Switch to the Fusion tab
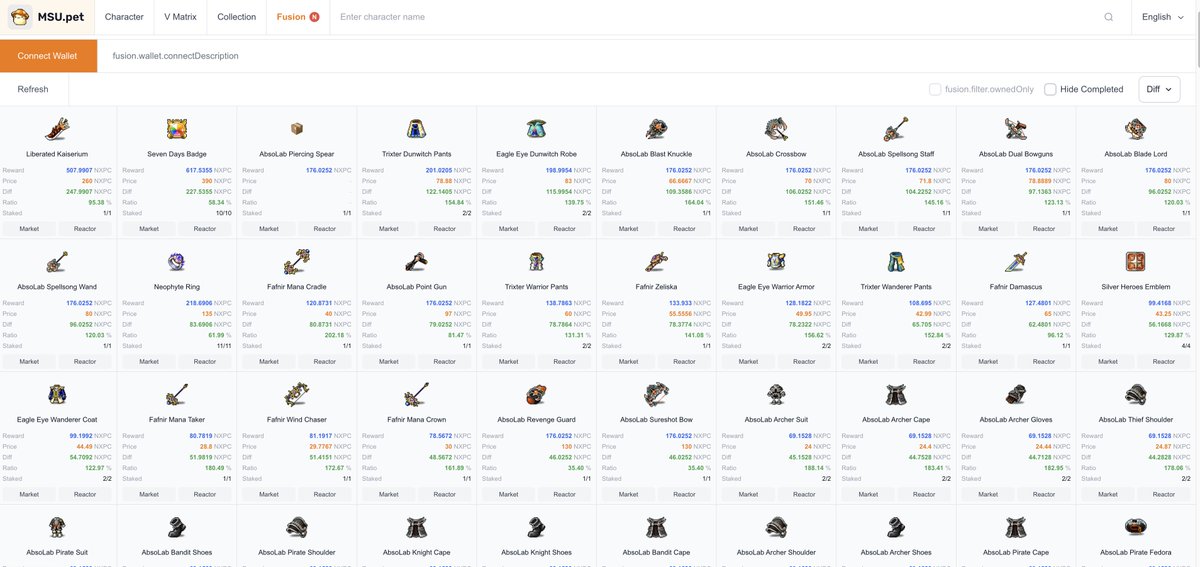 click(298, 17)
